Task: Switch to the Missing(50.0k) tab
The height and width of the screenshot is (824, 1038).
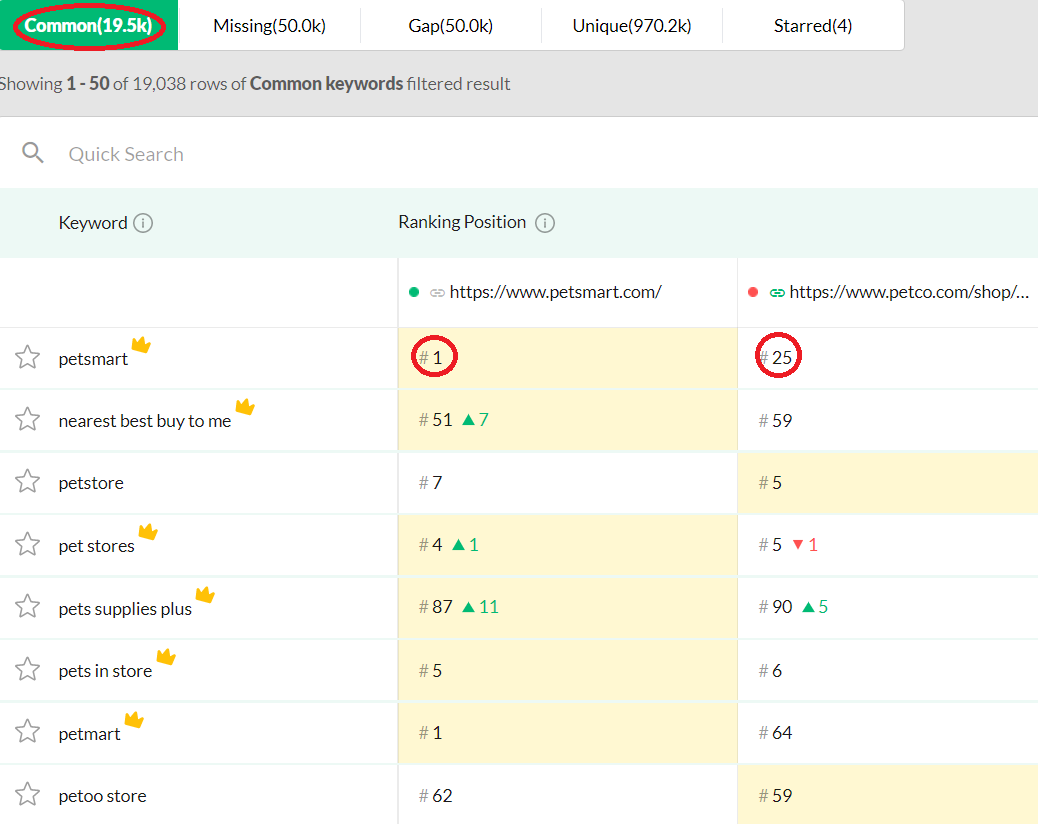Action: click(x=269, y=26)
